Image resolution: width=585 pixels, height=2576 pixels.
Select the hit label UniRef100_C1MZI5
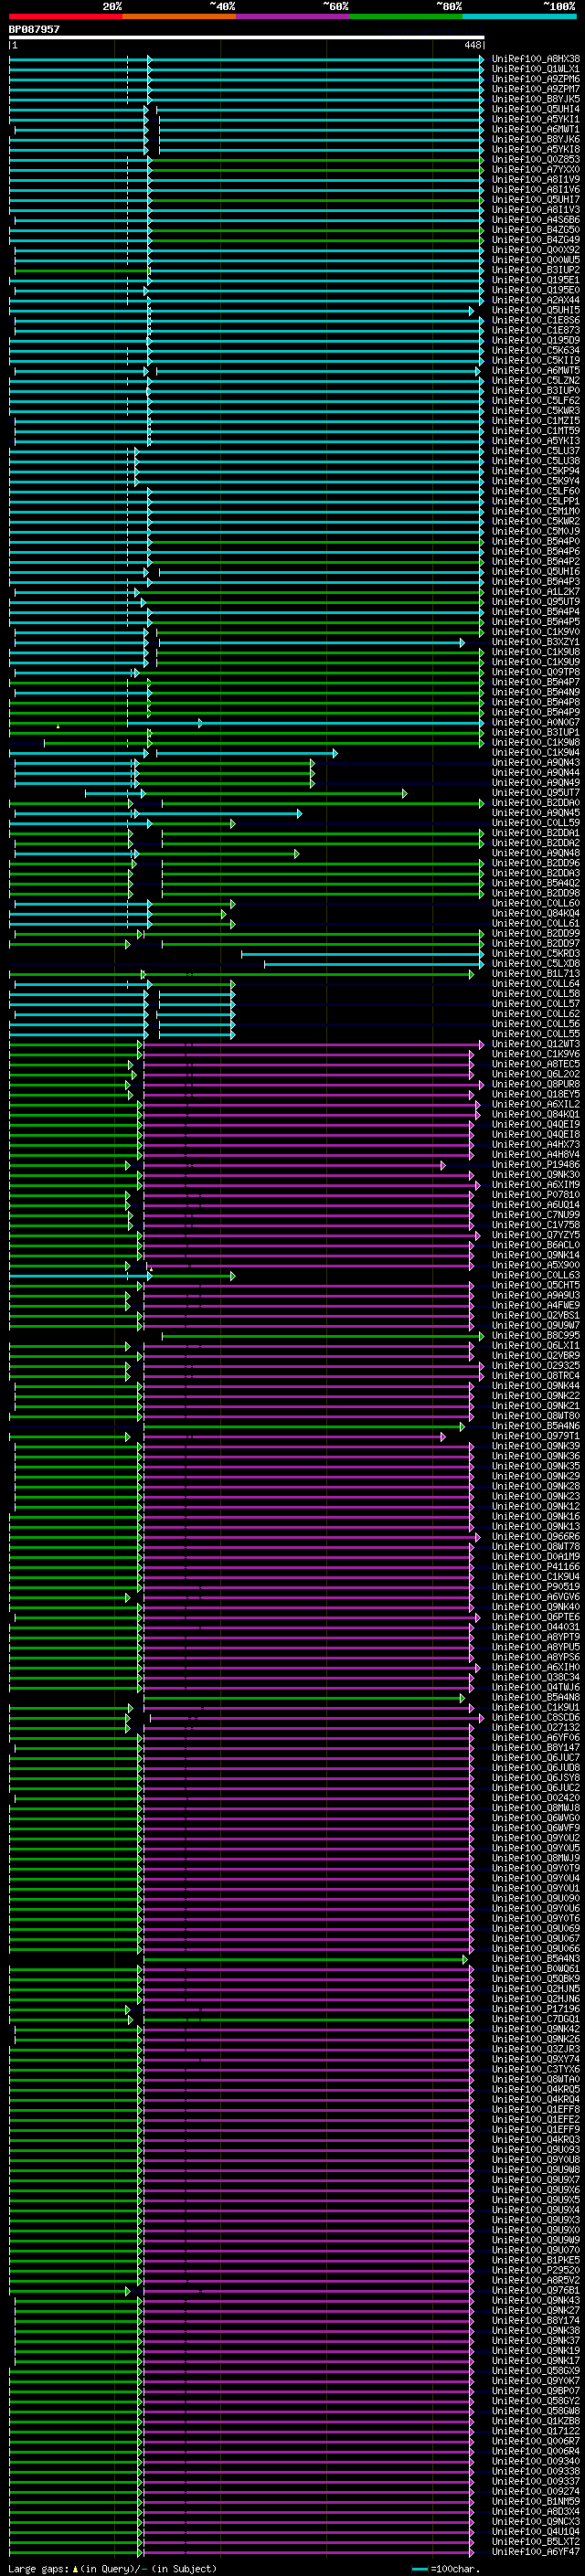coord(536,421)
